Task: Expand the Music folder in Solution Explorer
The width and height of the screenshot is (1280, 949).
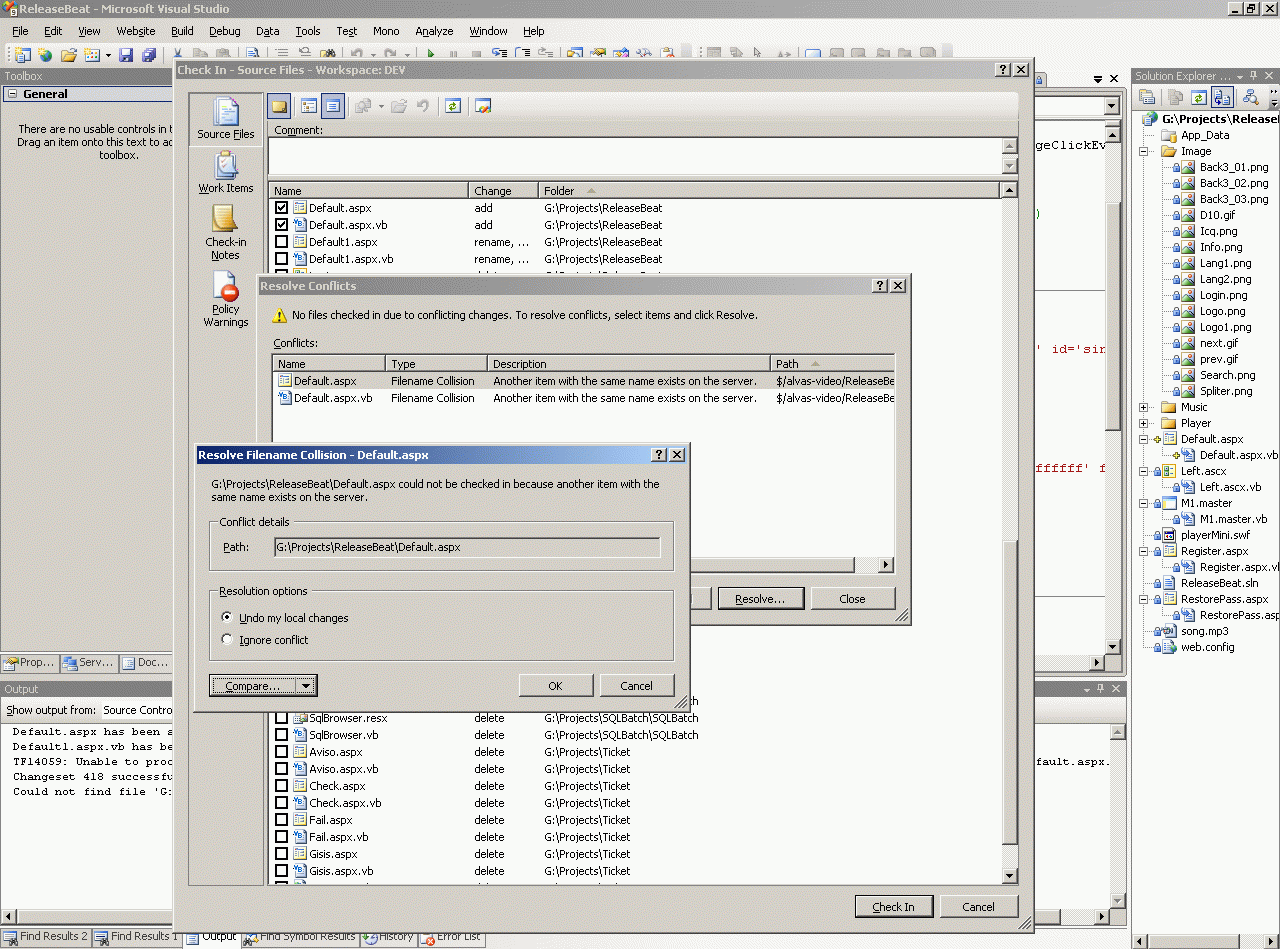Action: click(1144, 407)
